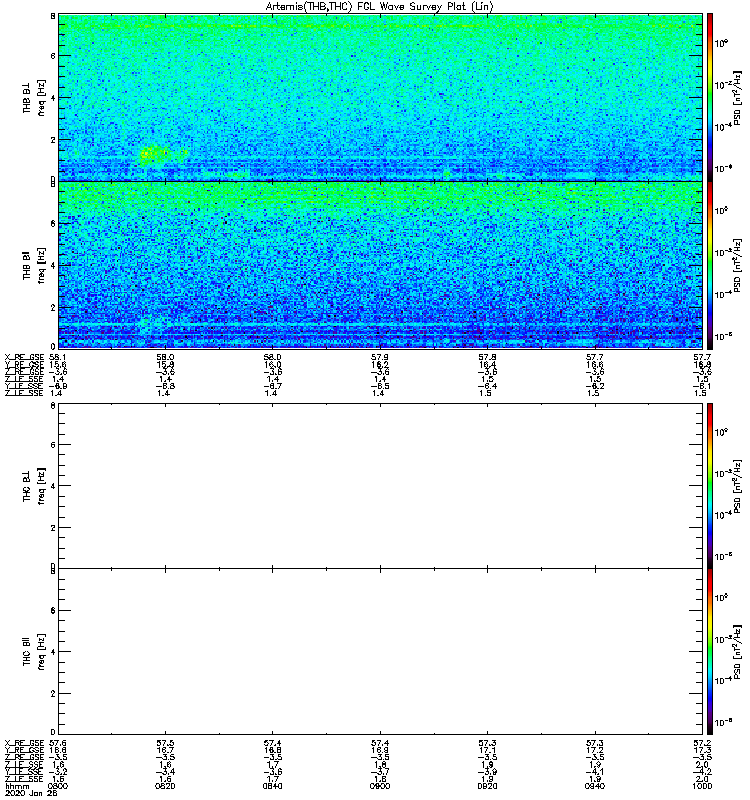Image resolution: width=750 pixels, height=800 pixels.
Task: Click the THC X position value '57.2'
Action: (x=702, y=743)
